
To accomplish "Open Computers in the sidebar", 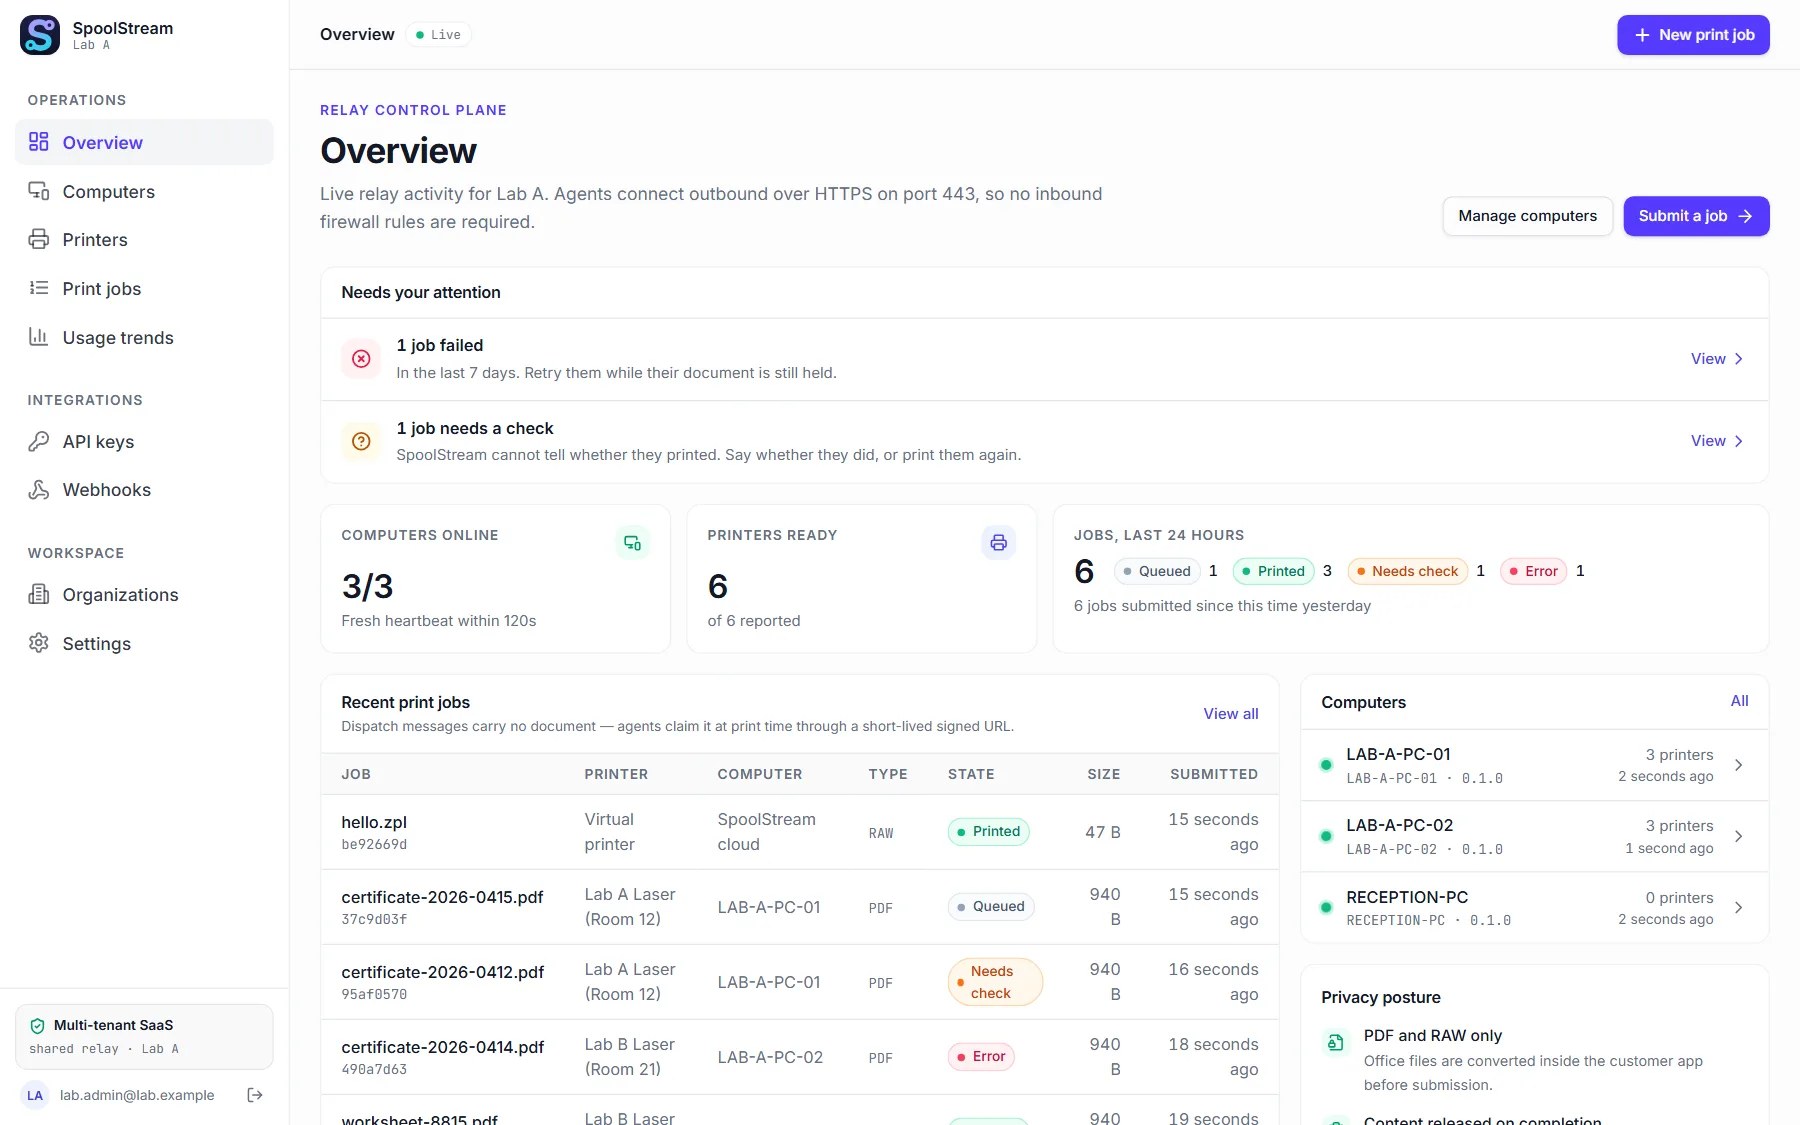I will point(144,191).
